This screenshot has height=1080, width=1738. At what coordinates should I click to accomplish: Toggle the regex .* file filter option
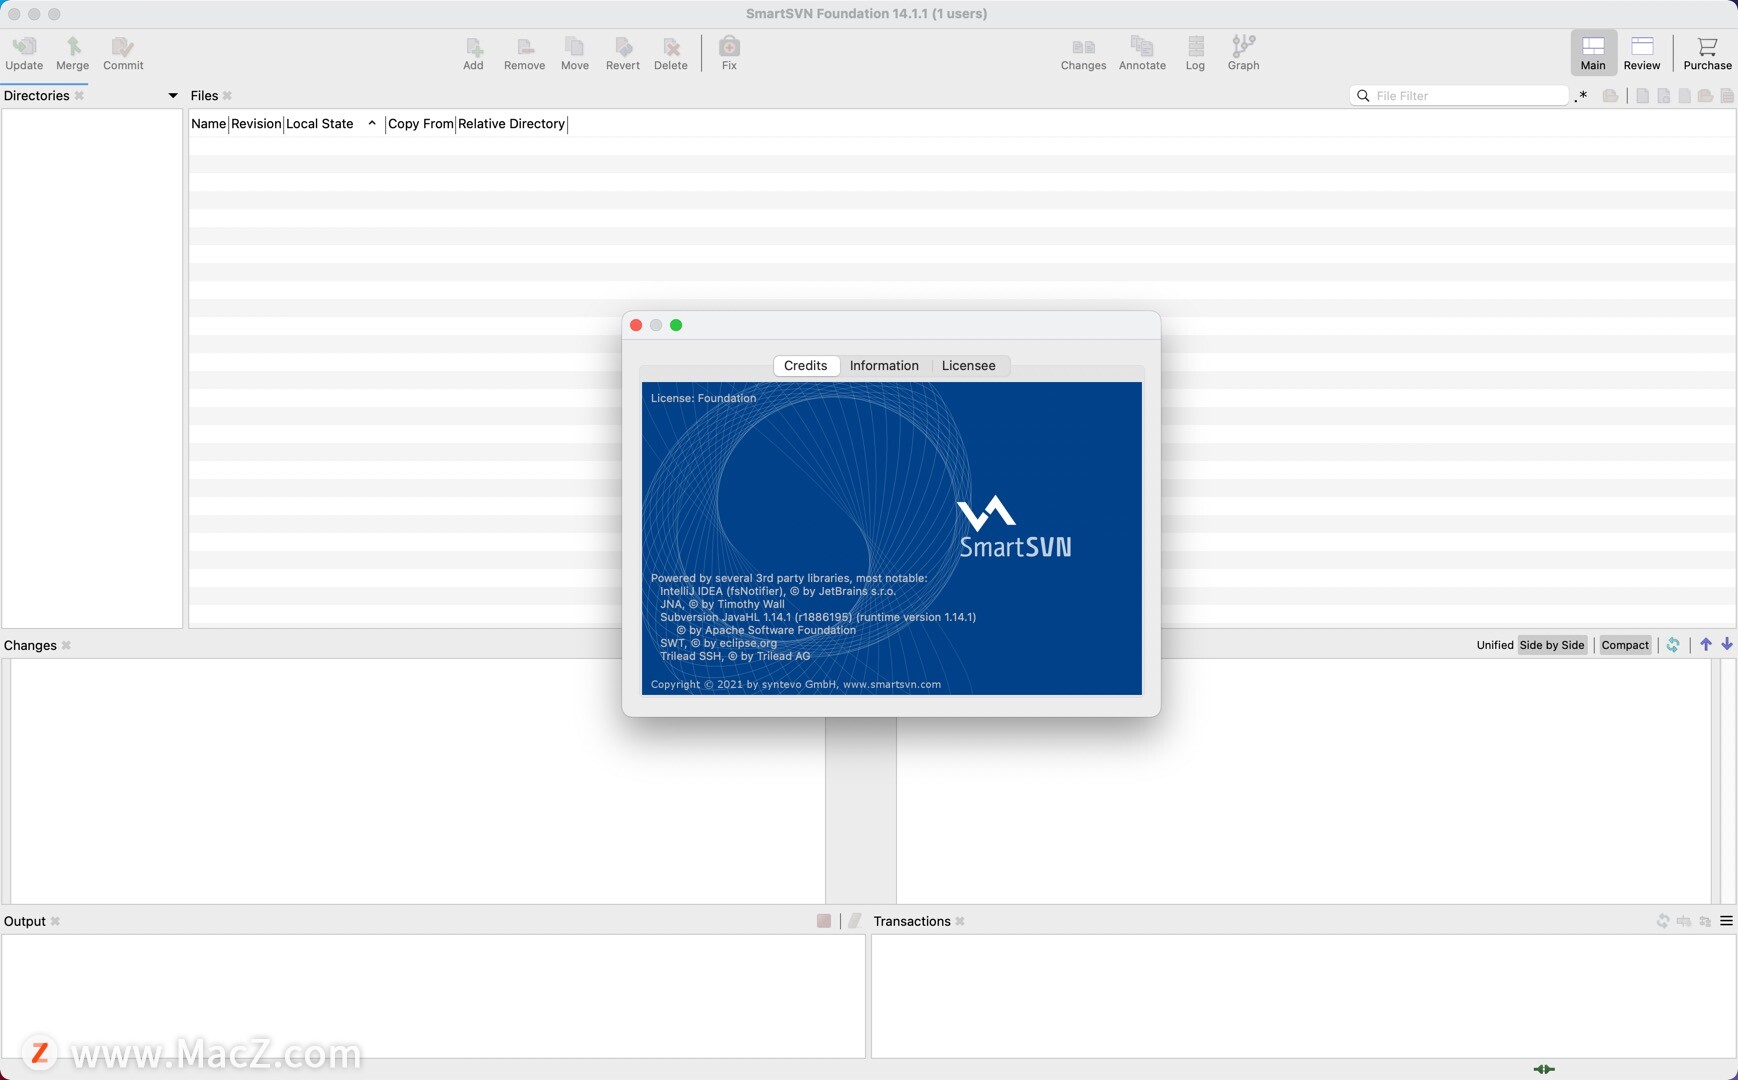point(1581,96)
